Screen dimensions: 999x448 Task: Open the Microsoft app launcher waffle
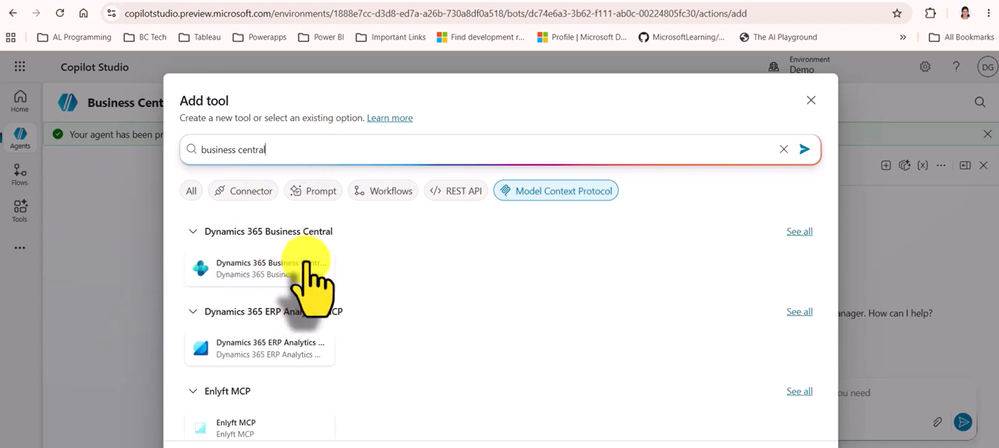(20, 67)
